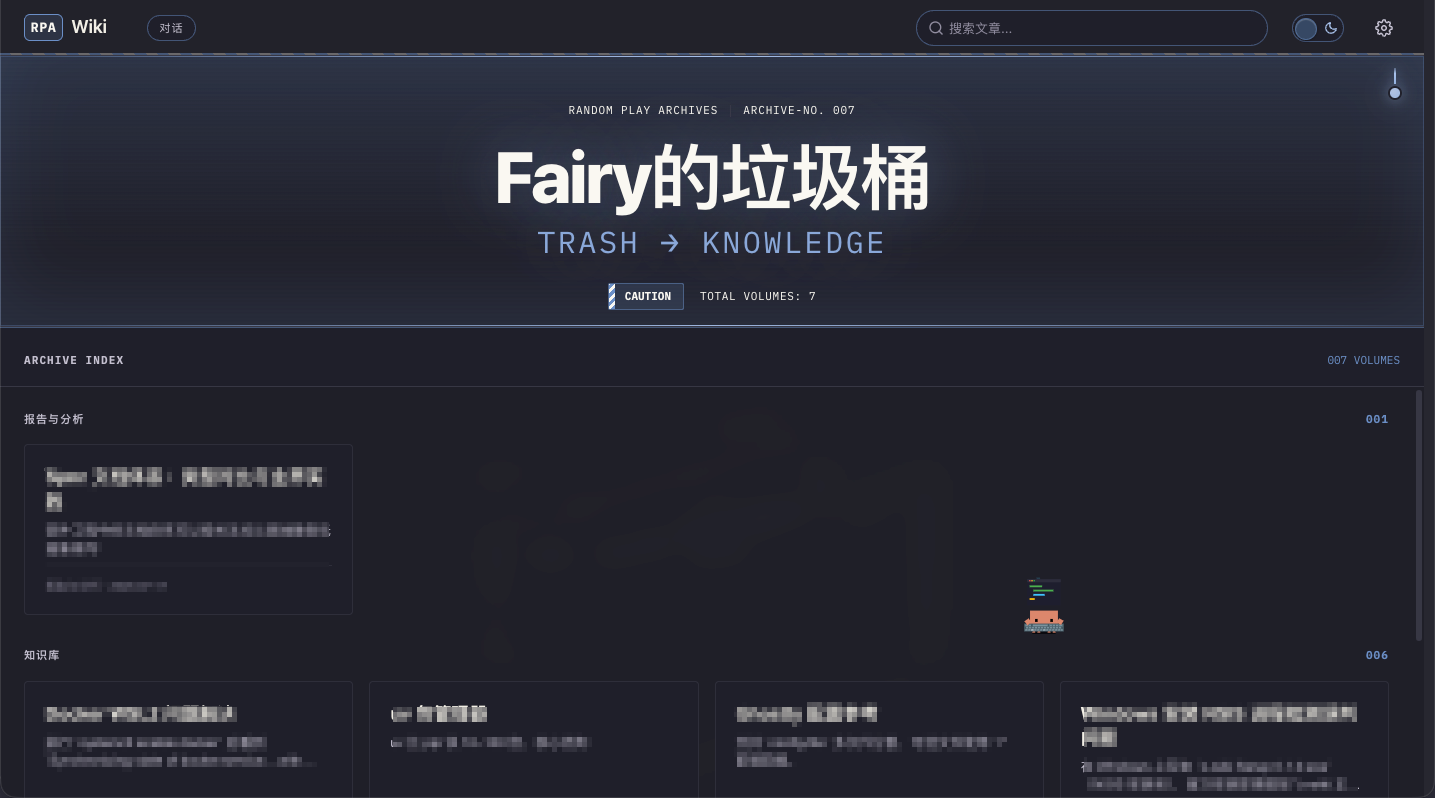Viewport: 1435px width, 798px height.
Task: Click the ARCHIVE-NO. 007 label
Action: 799,110
